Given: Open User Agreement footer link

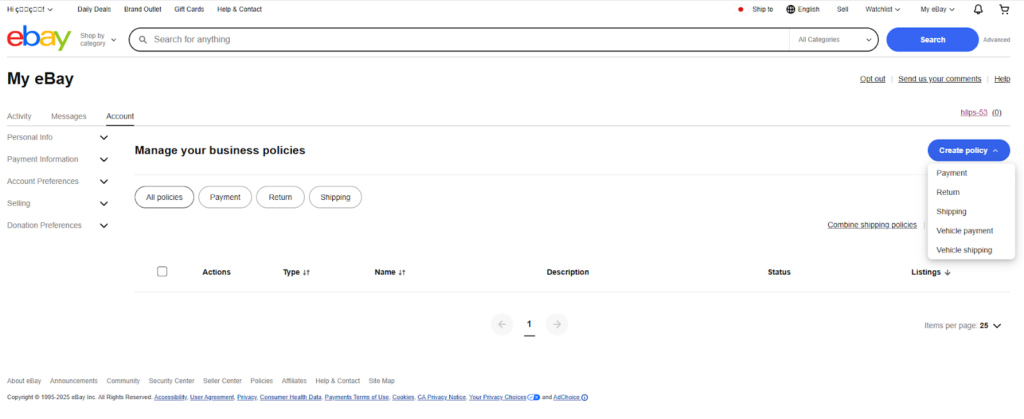Looking at the screenshot, I should point(212,397).
